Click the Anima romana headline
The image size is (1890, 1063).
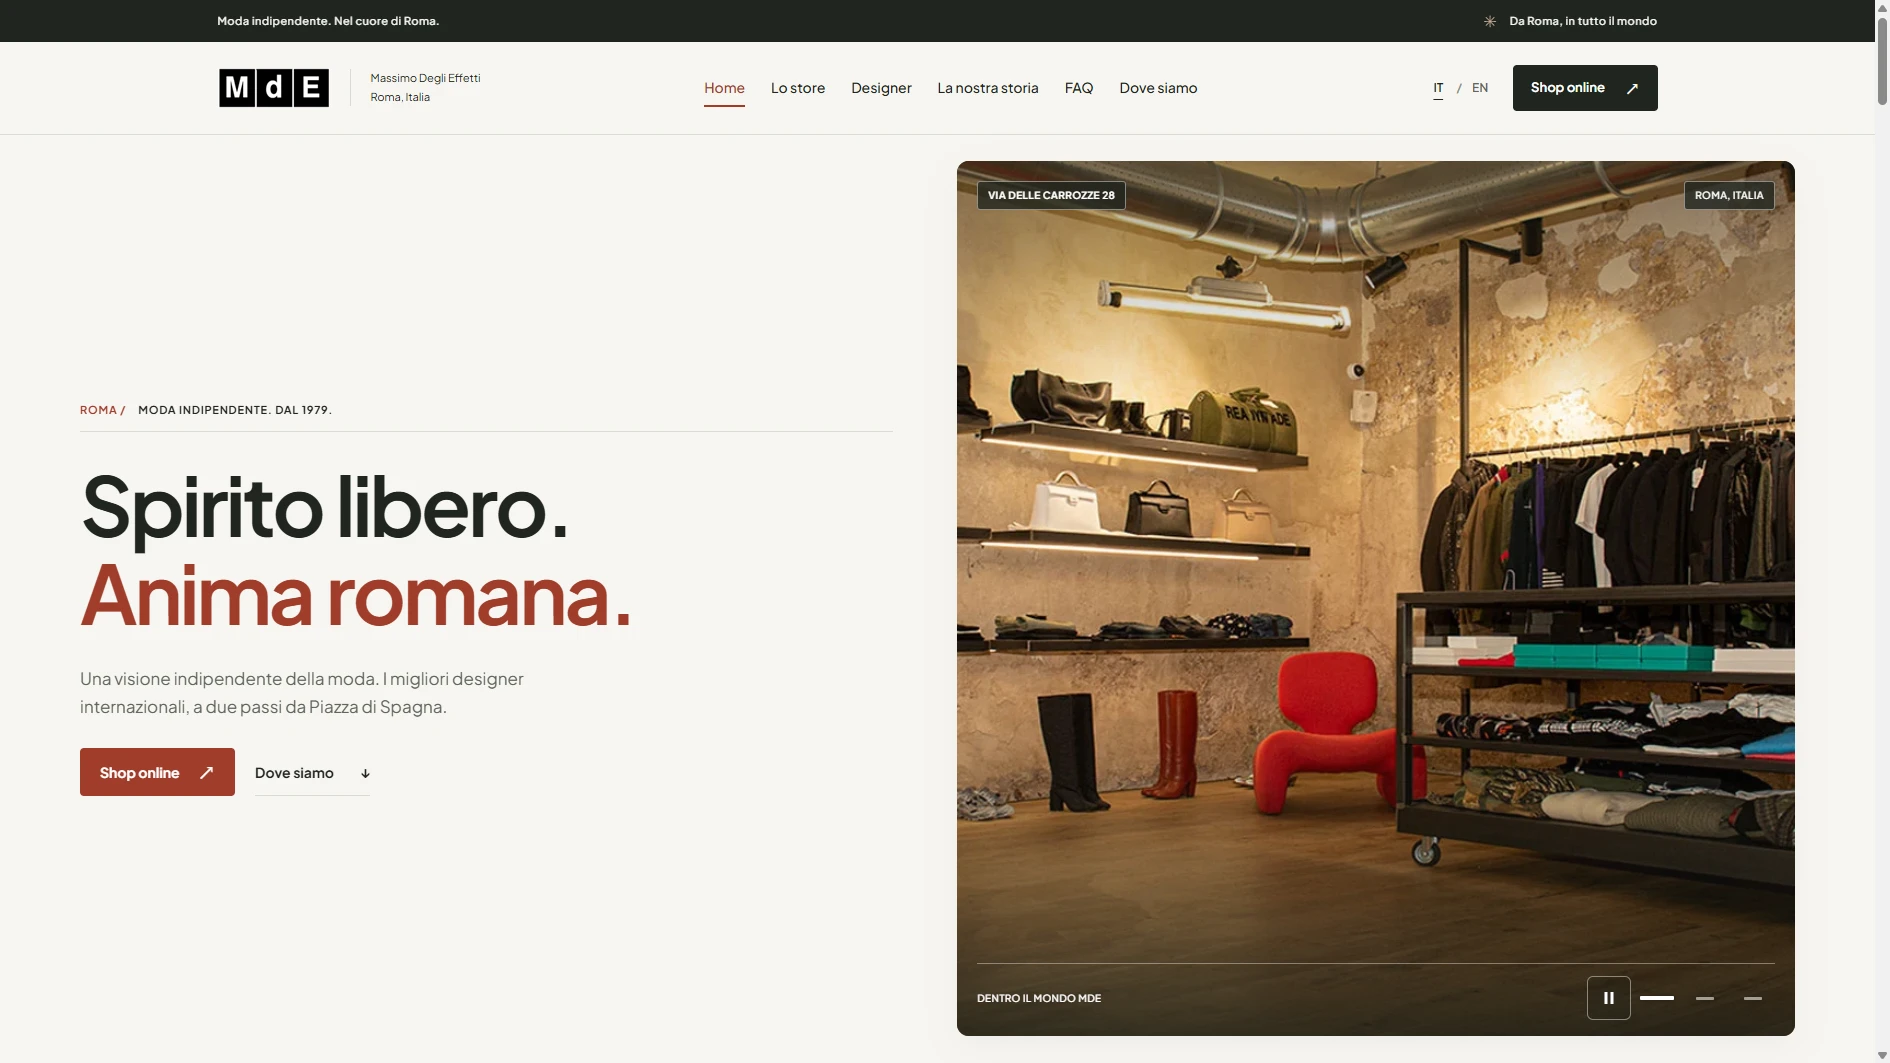[x=356, y=596]
